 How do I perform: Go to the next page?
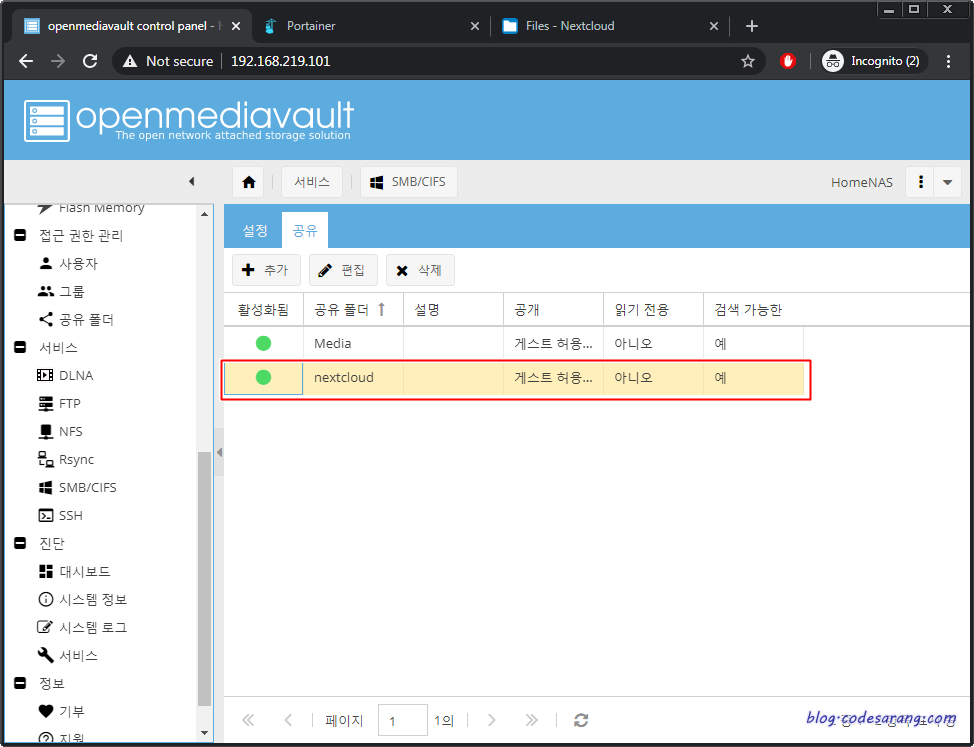click(x=491, y=720)
